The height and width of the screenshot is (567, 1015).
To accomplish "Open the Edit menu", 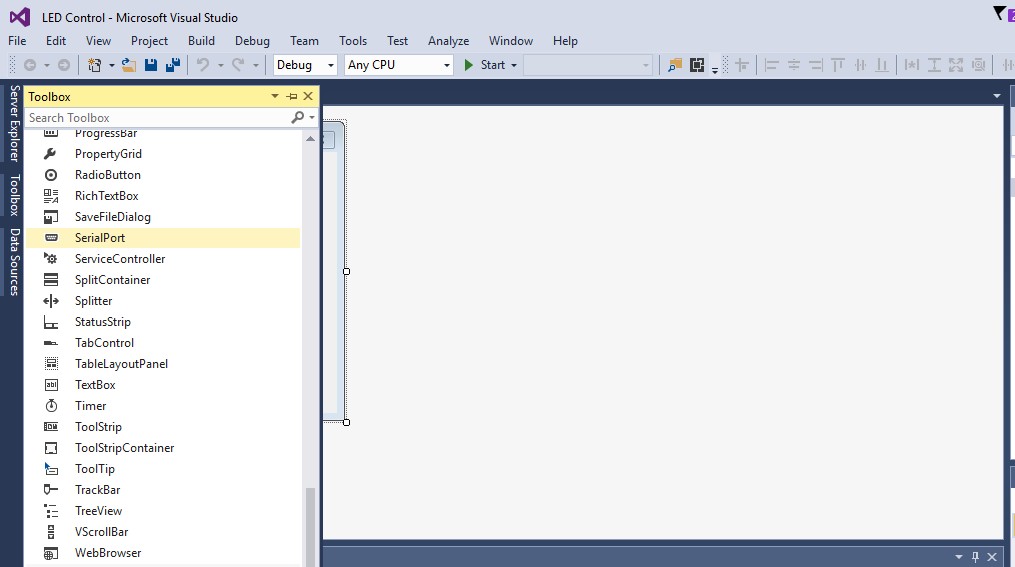I will 56,41.
